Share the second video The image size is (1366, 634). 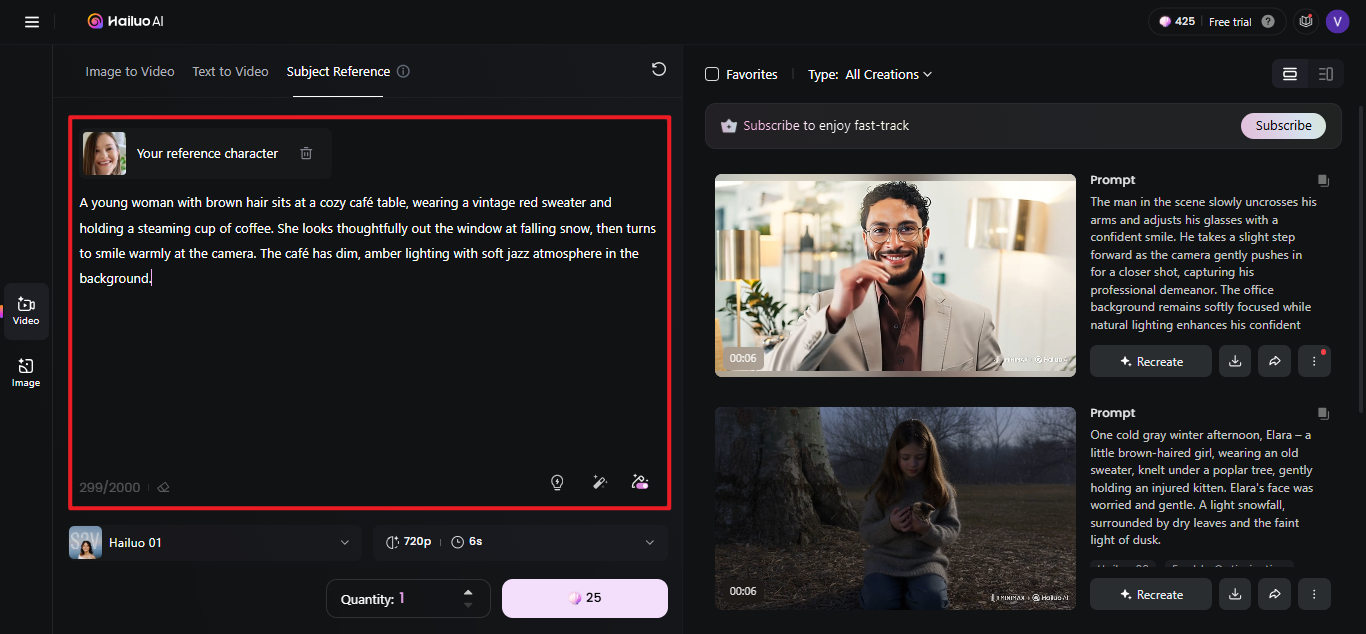click(x=1274, y=594)
